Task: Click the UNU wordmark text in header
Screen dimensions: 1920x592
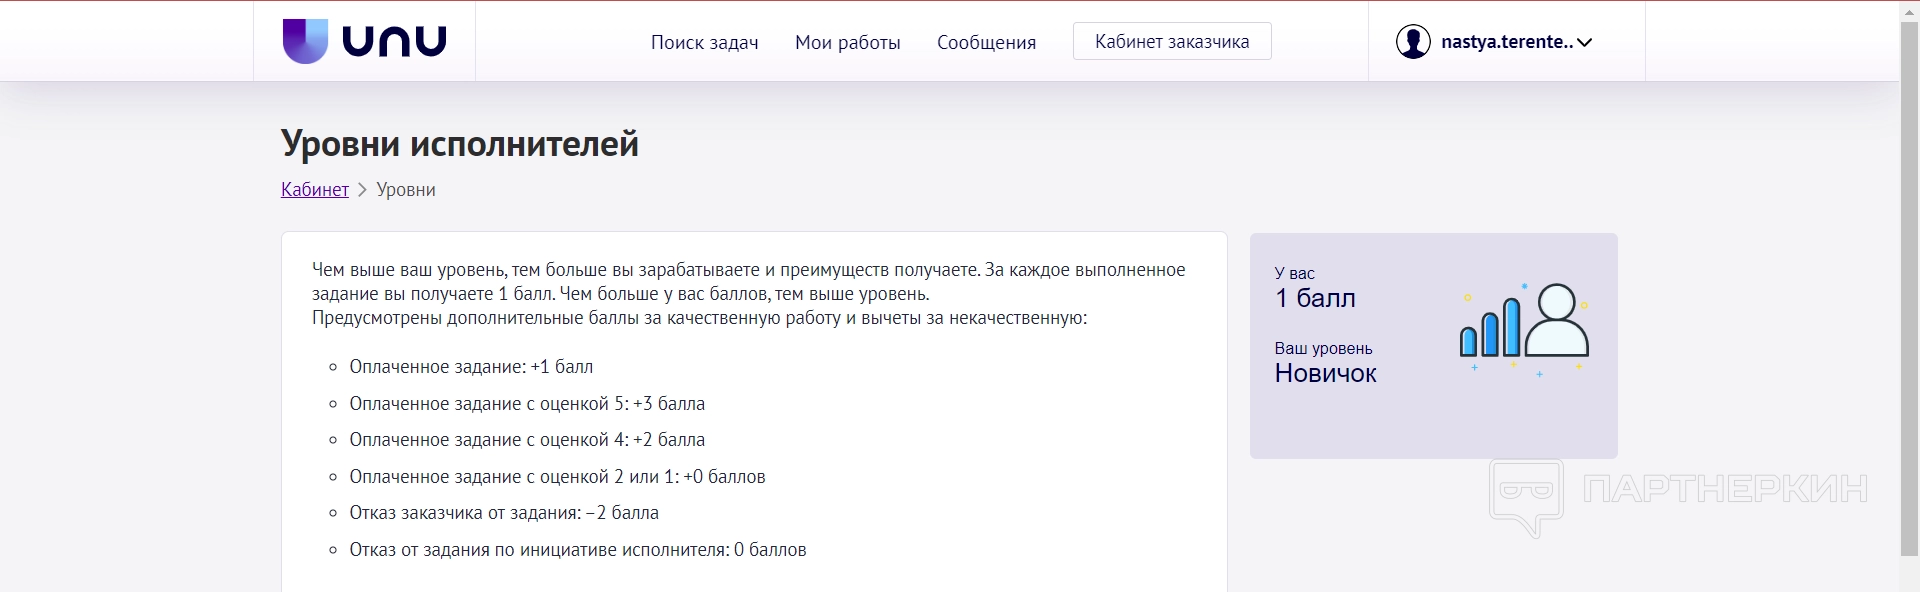Action: [394, 42]
